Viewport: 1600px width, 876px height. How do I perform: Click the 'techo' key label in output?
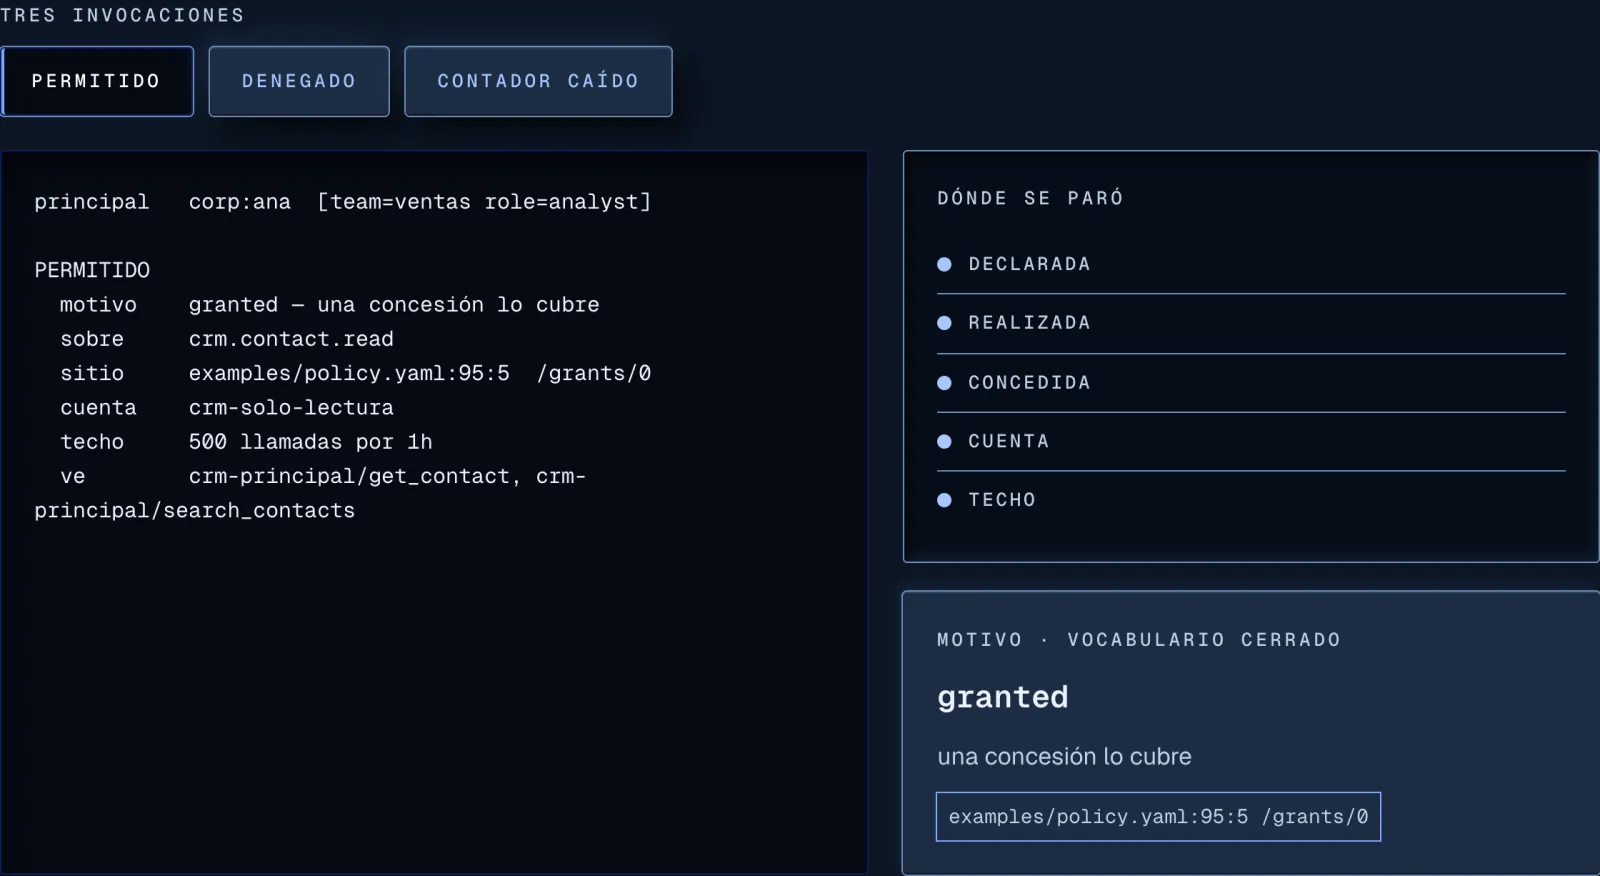coord(92,442)
